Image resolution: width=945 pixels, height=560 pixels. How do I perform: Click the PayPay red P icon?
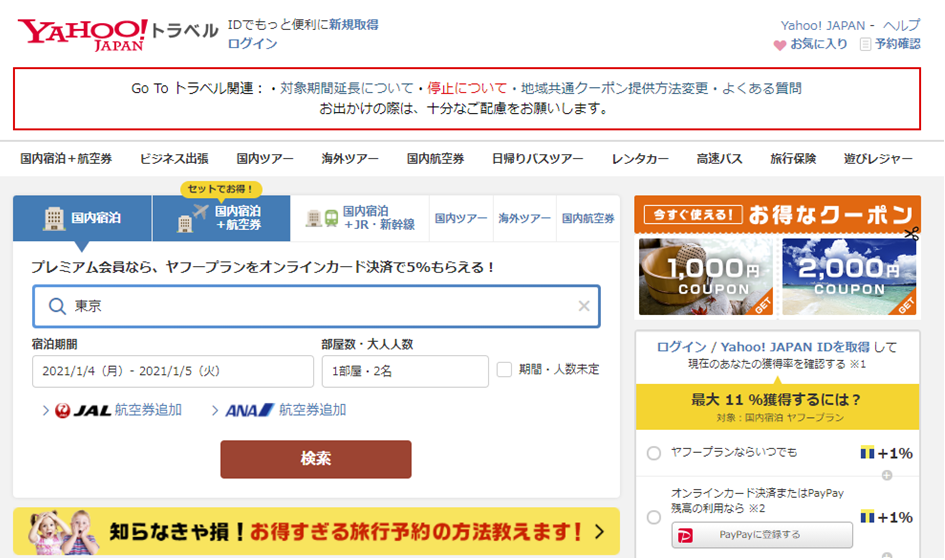685,535
